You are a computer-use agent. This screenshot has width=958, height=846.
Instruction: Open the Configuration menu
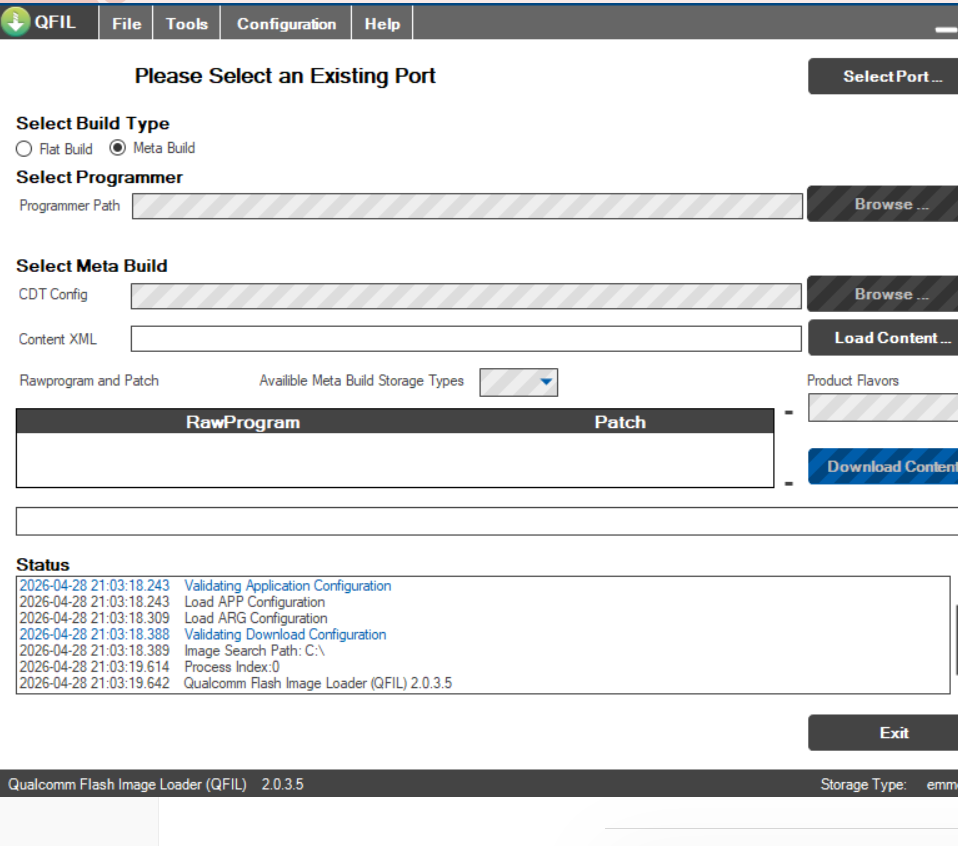pyautogui.click(x=286, y=23)
